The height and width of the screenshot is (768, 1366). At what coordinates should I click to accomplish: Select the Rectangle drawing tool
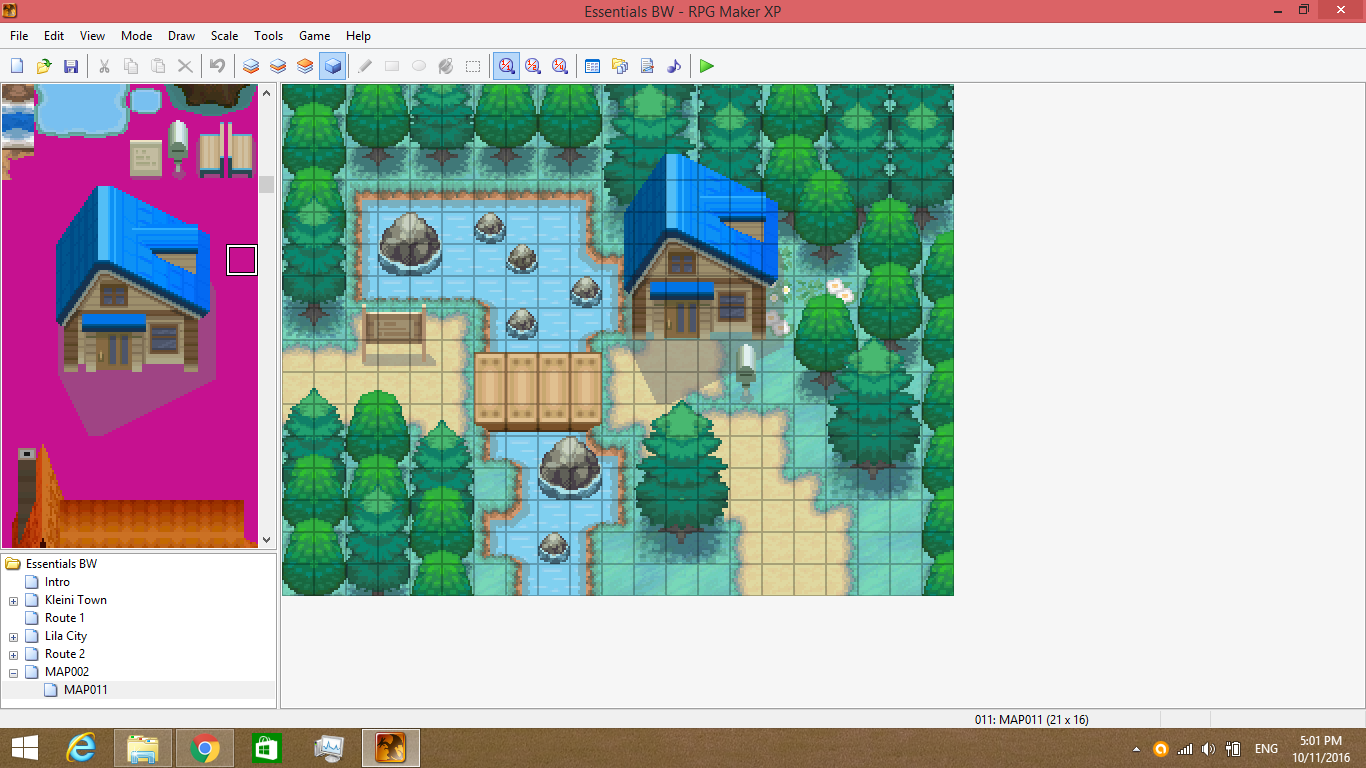pos(392,66)
